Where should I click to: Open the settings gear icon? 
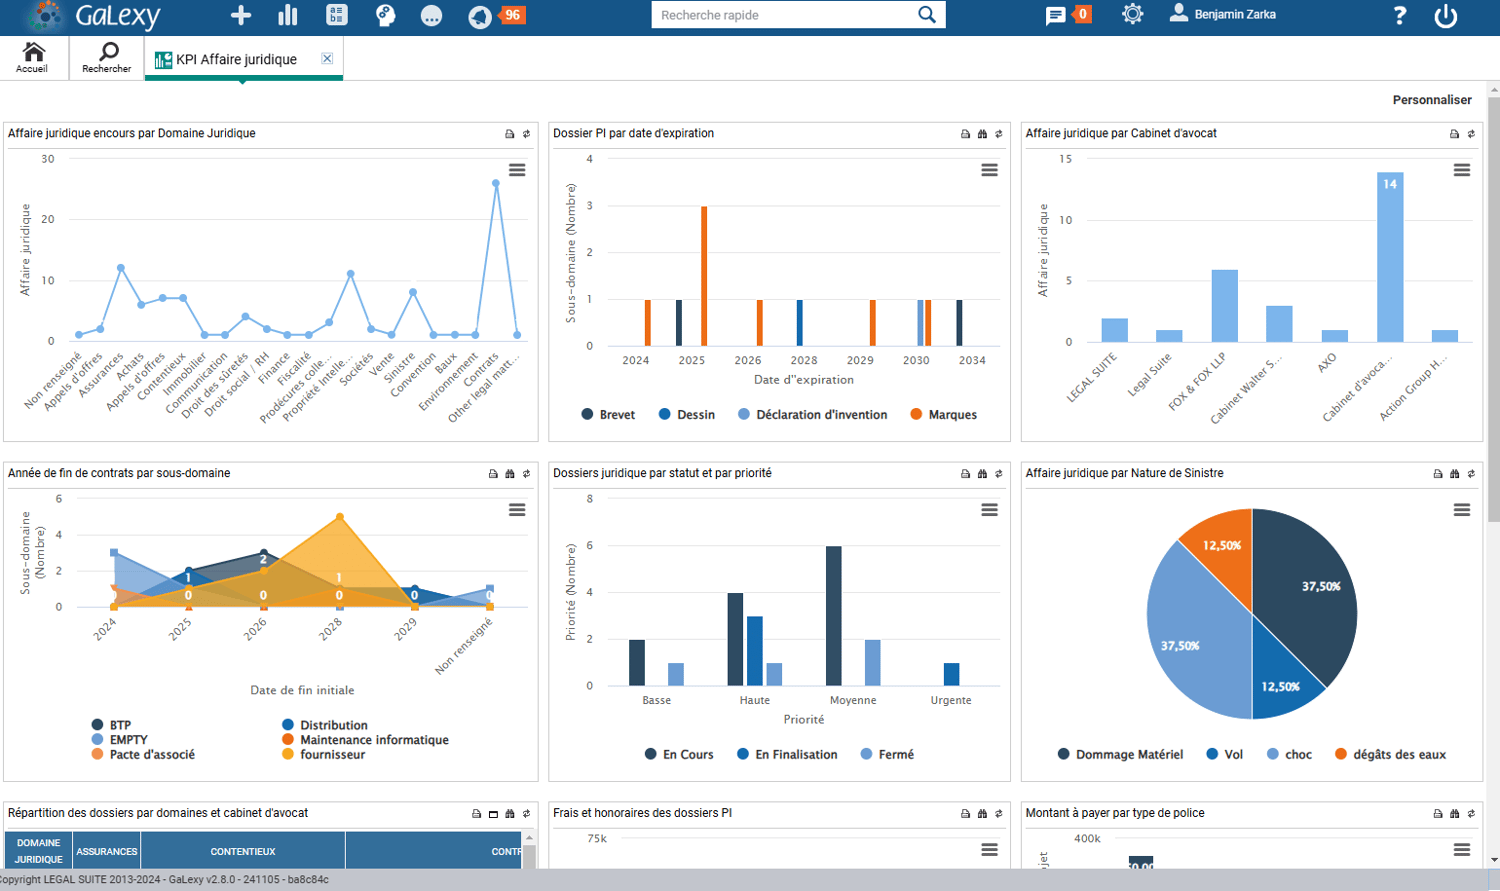tap(1132, 15)
